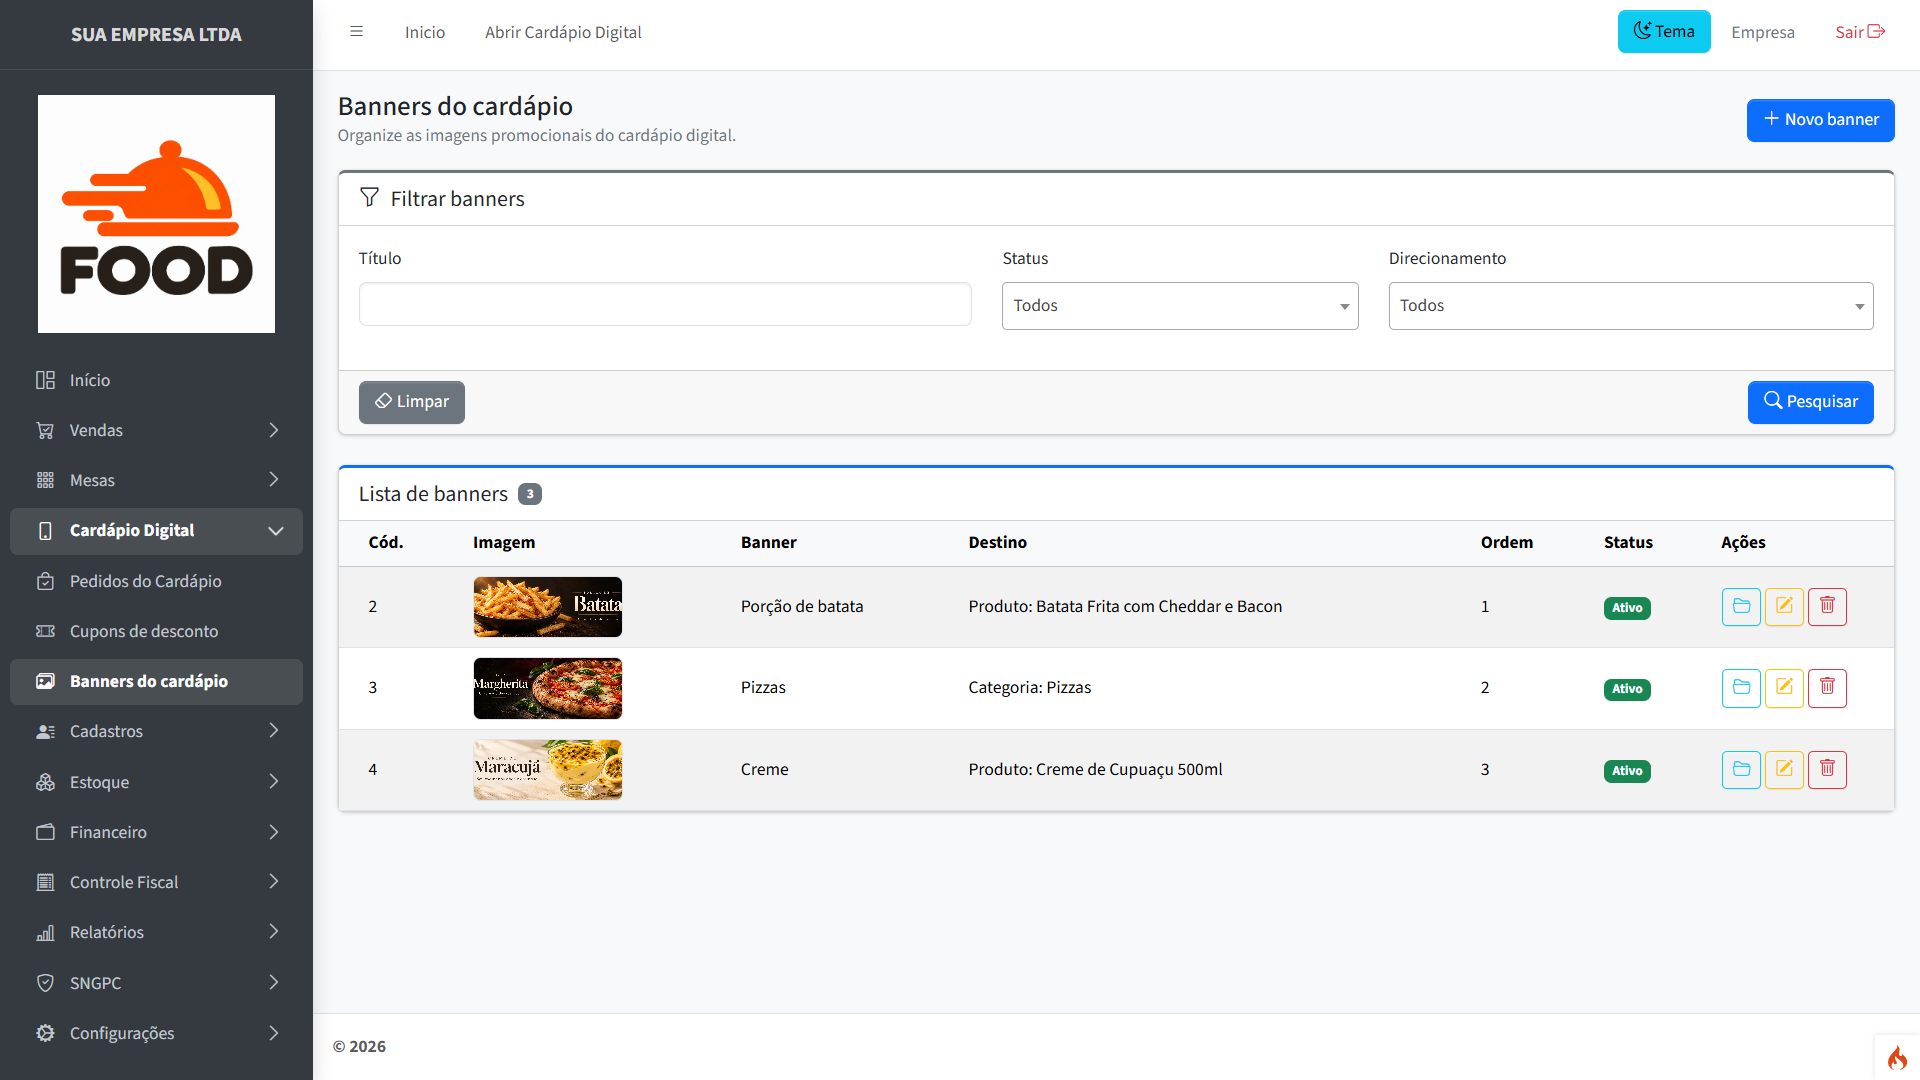Expand the Financeiro sidebar menu
Screen dimensions: 1920x1080
pos(156,832)
